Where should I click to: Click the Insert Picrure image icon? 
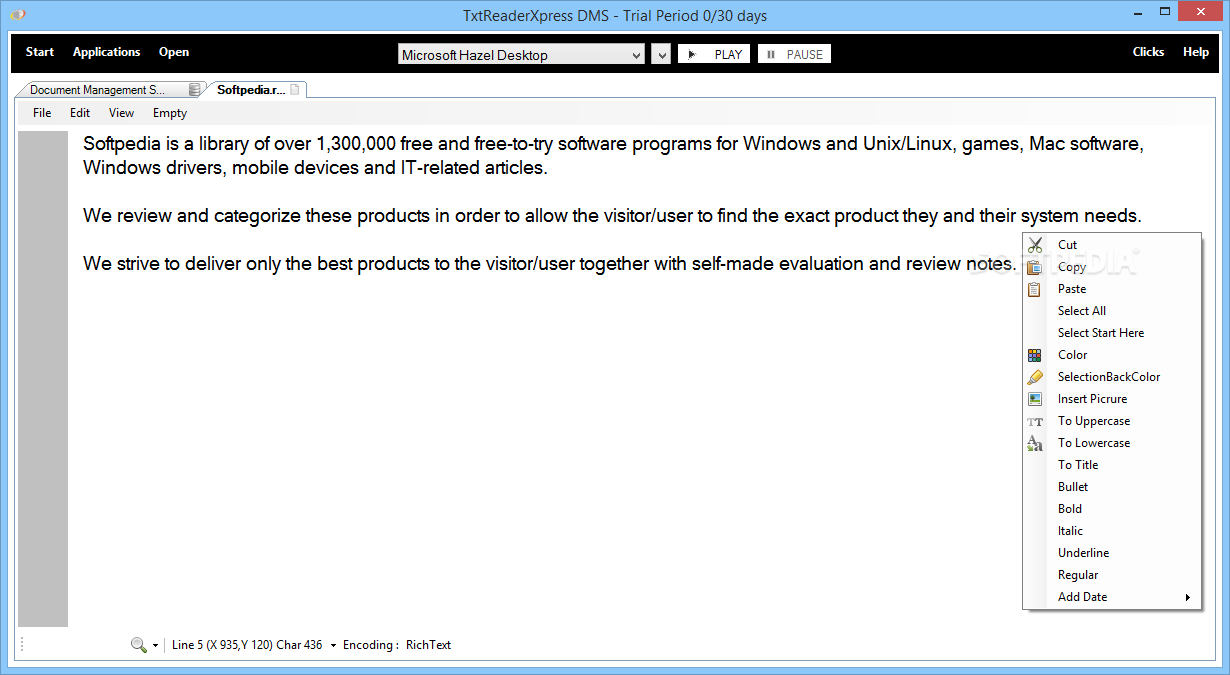1035,399
